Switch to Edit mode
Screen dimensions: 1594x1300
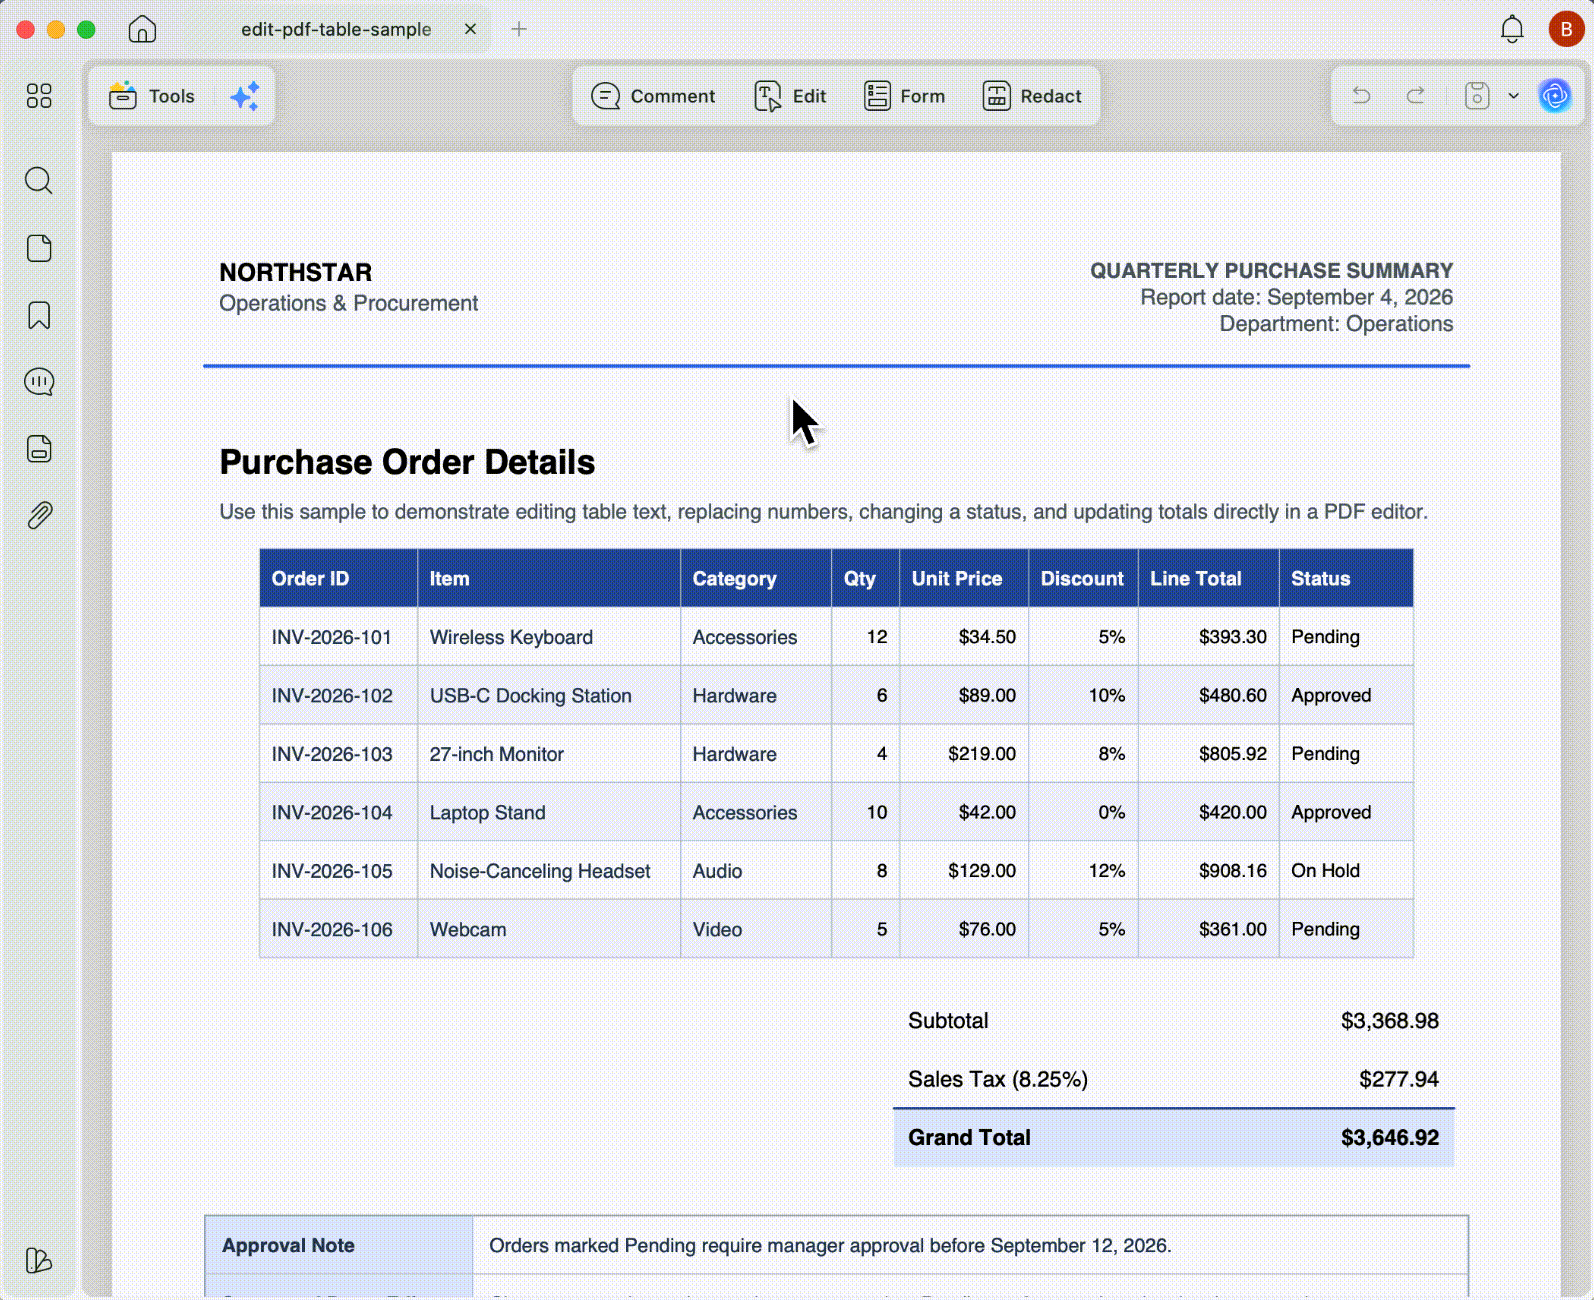coord(790,96)
